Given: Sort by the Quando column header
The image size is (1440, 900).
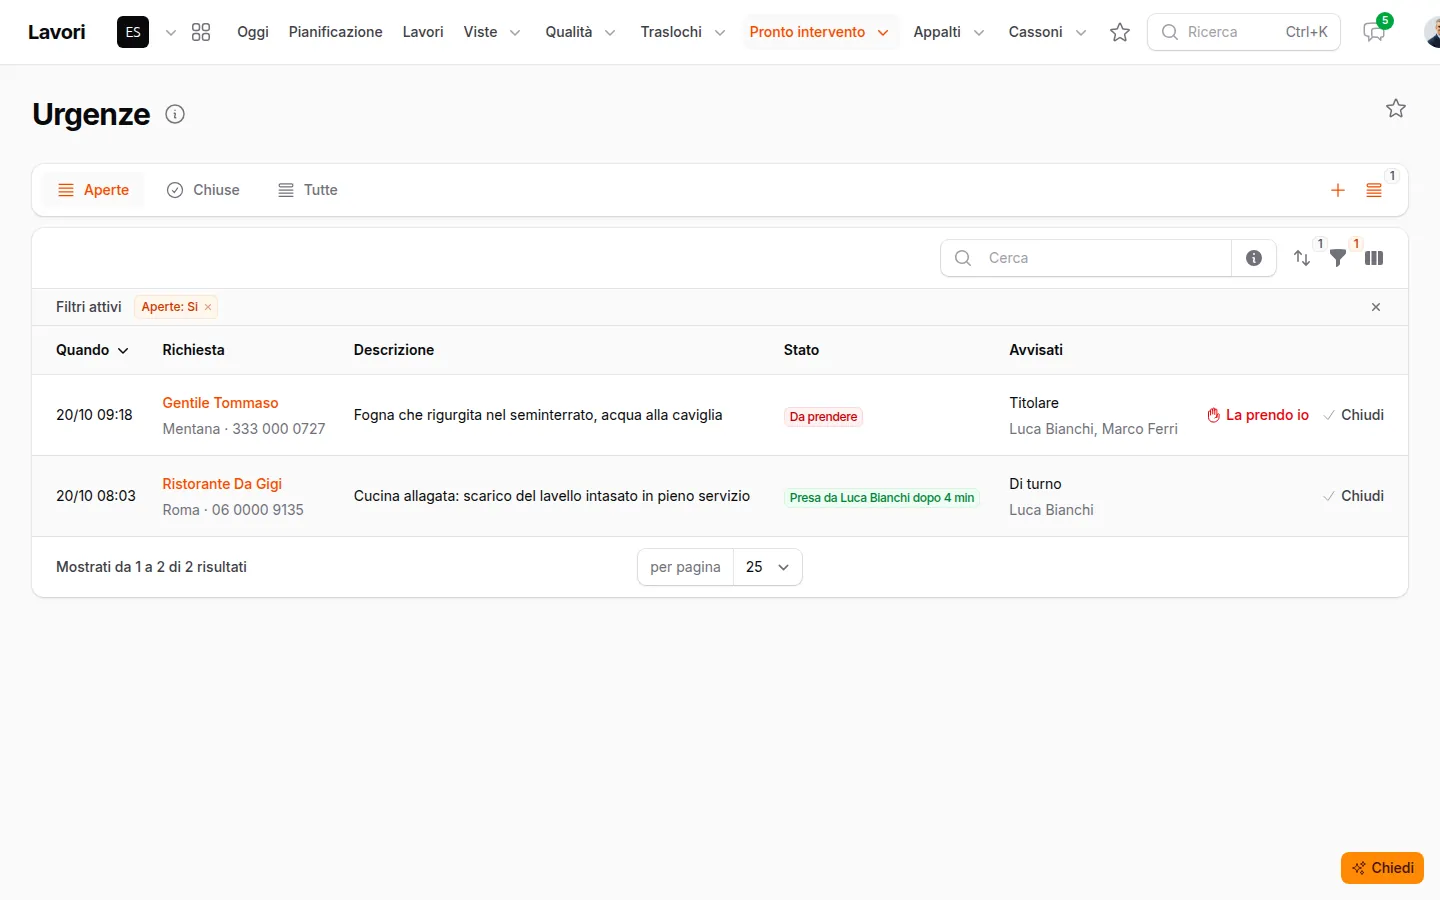Looking at the screenshot, I should point(92,350).
